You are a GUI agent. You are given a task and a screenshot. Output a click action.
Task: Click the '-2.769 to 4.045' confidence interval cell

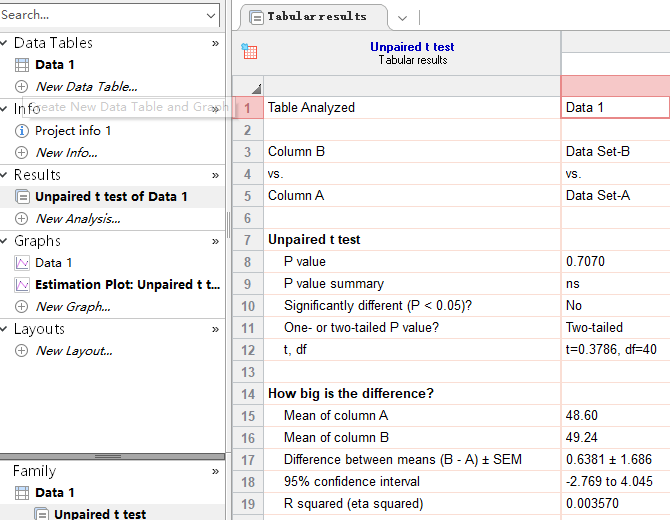(x=616, y=482)
